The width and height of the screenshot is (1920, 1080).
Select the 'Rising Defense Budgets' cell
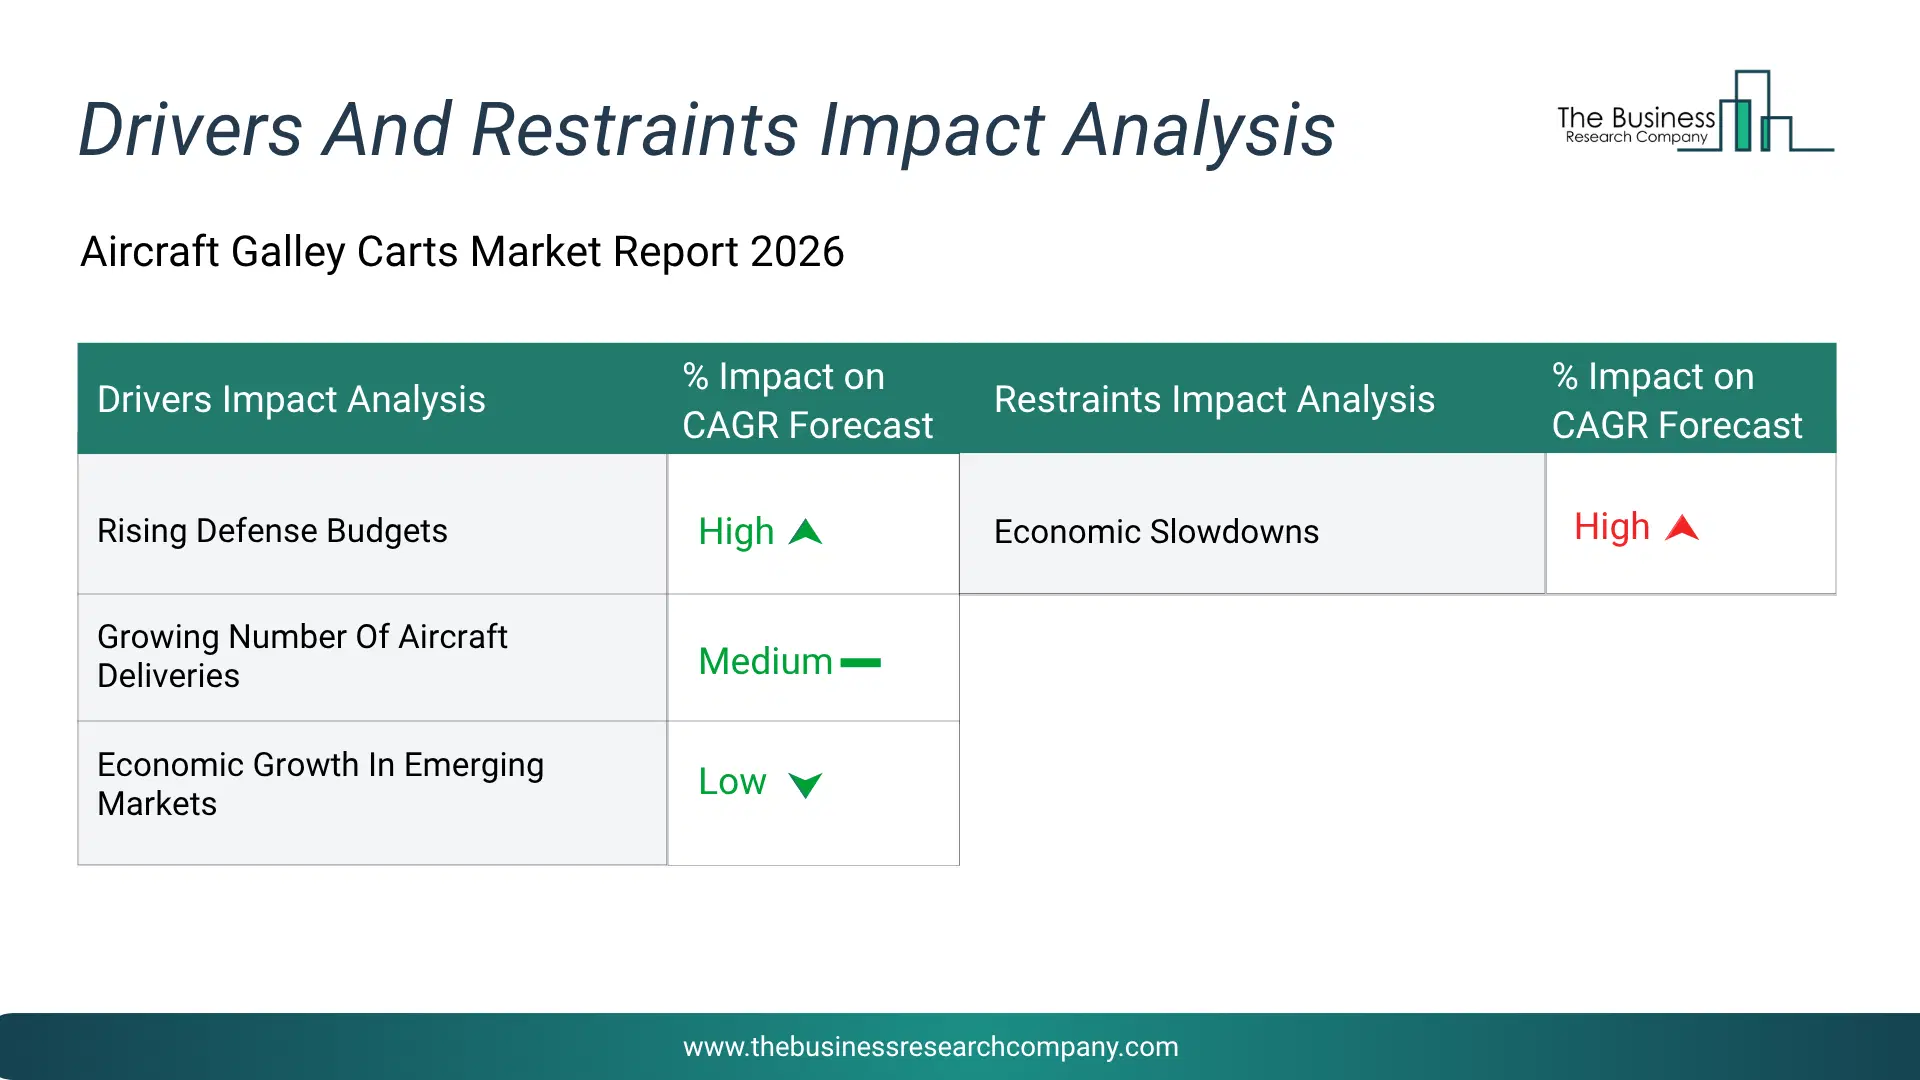point(372,525)
